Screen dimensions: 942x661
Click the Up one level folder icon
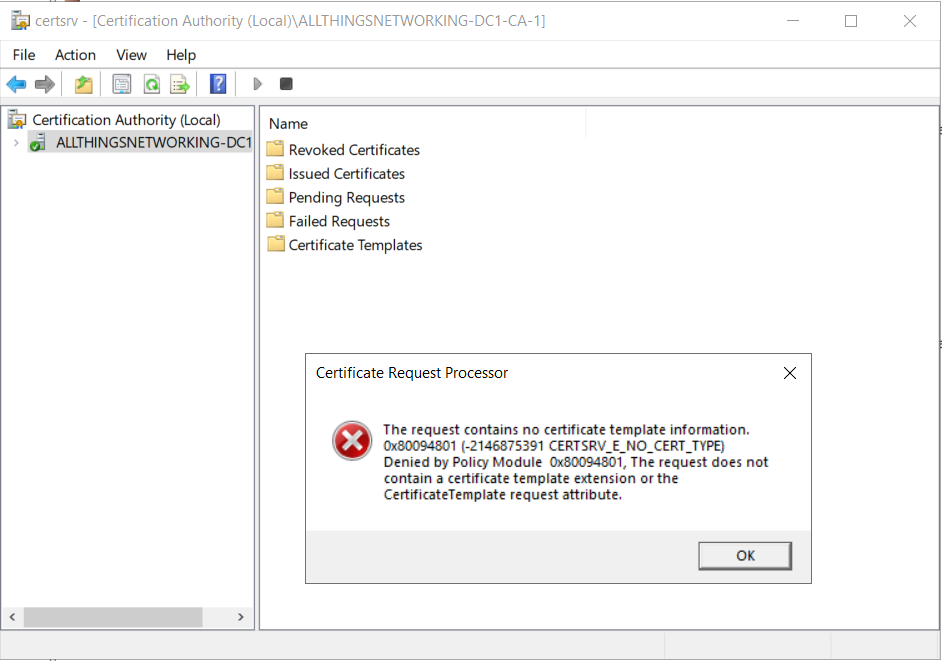(84, 84)
